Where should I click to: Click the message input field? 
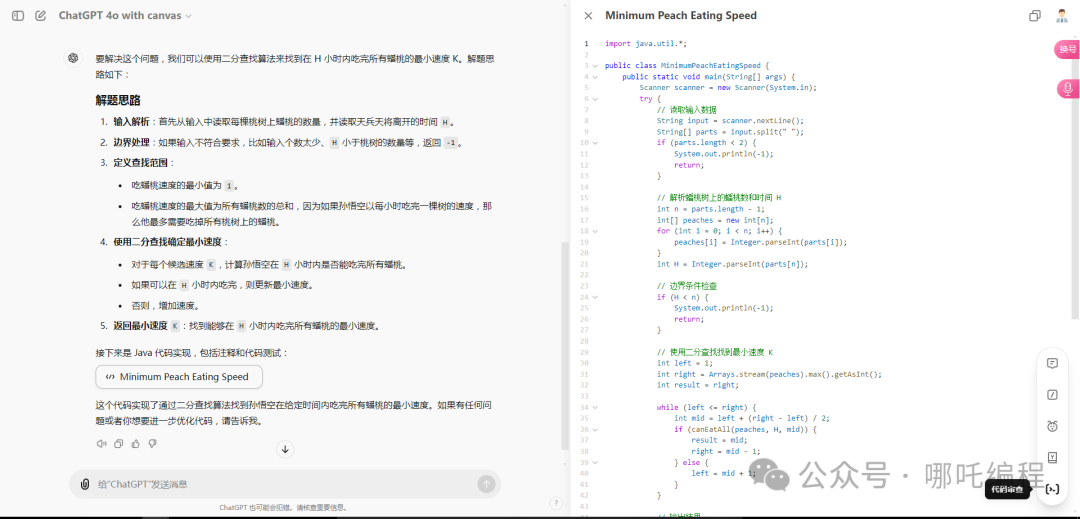[280, 484]
